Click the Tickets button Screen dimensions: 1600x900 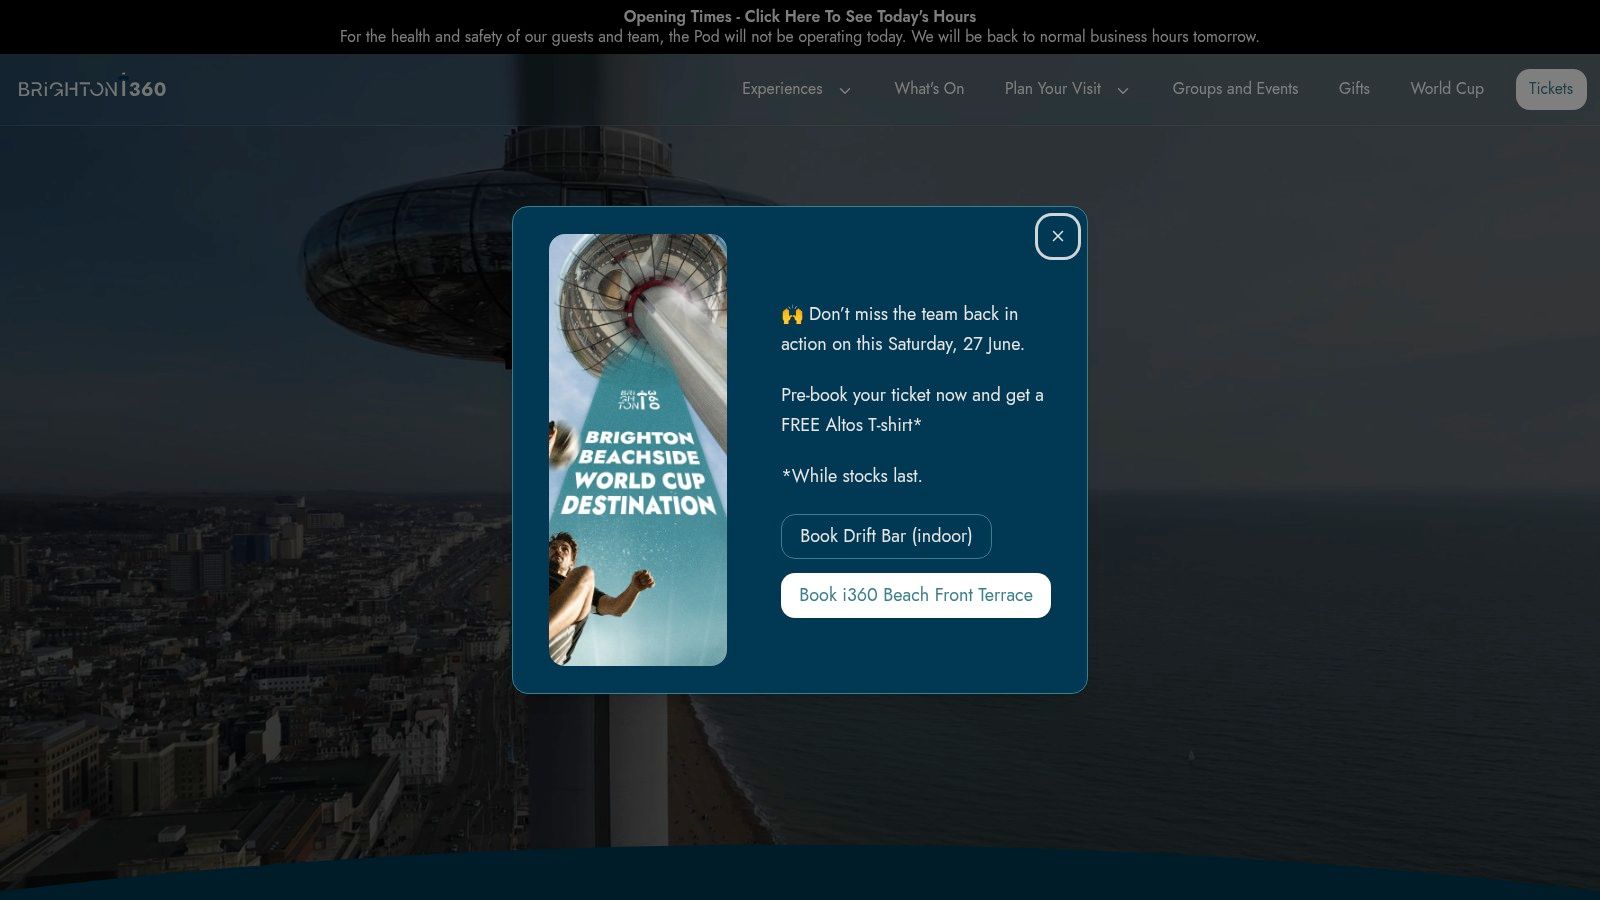(1551, 89)
